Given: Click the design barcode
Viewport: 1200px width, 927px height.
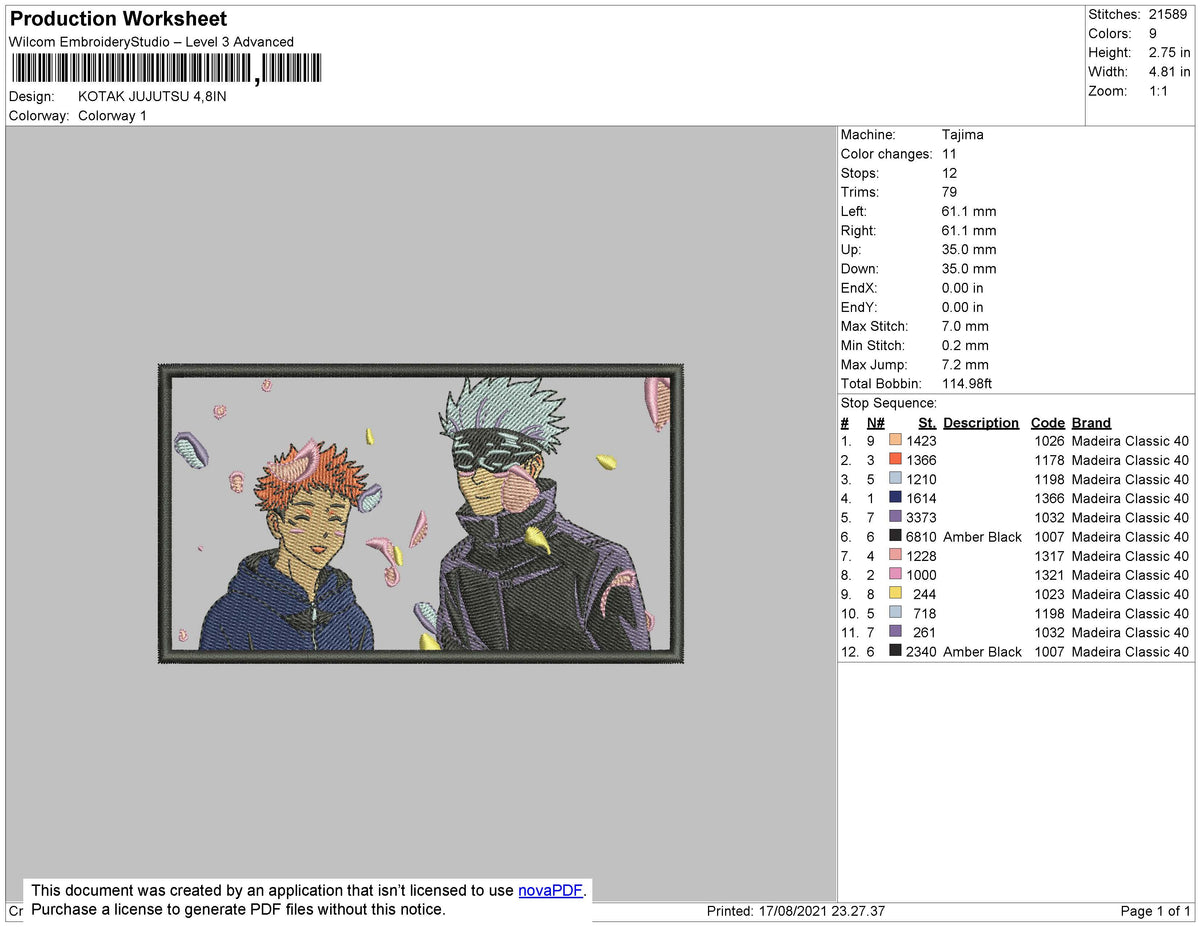Looking at the screenshot, I should pos(165,67).
